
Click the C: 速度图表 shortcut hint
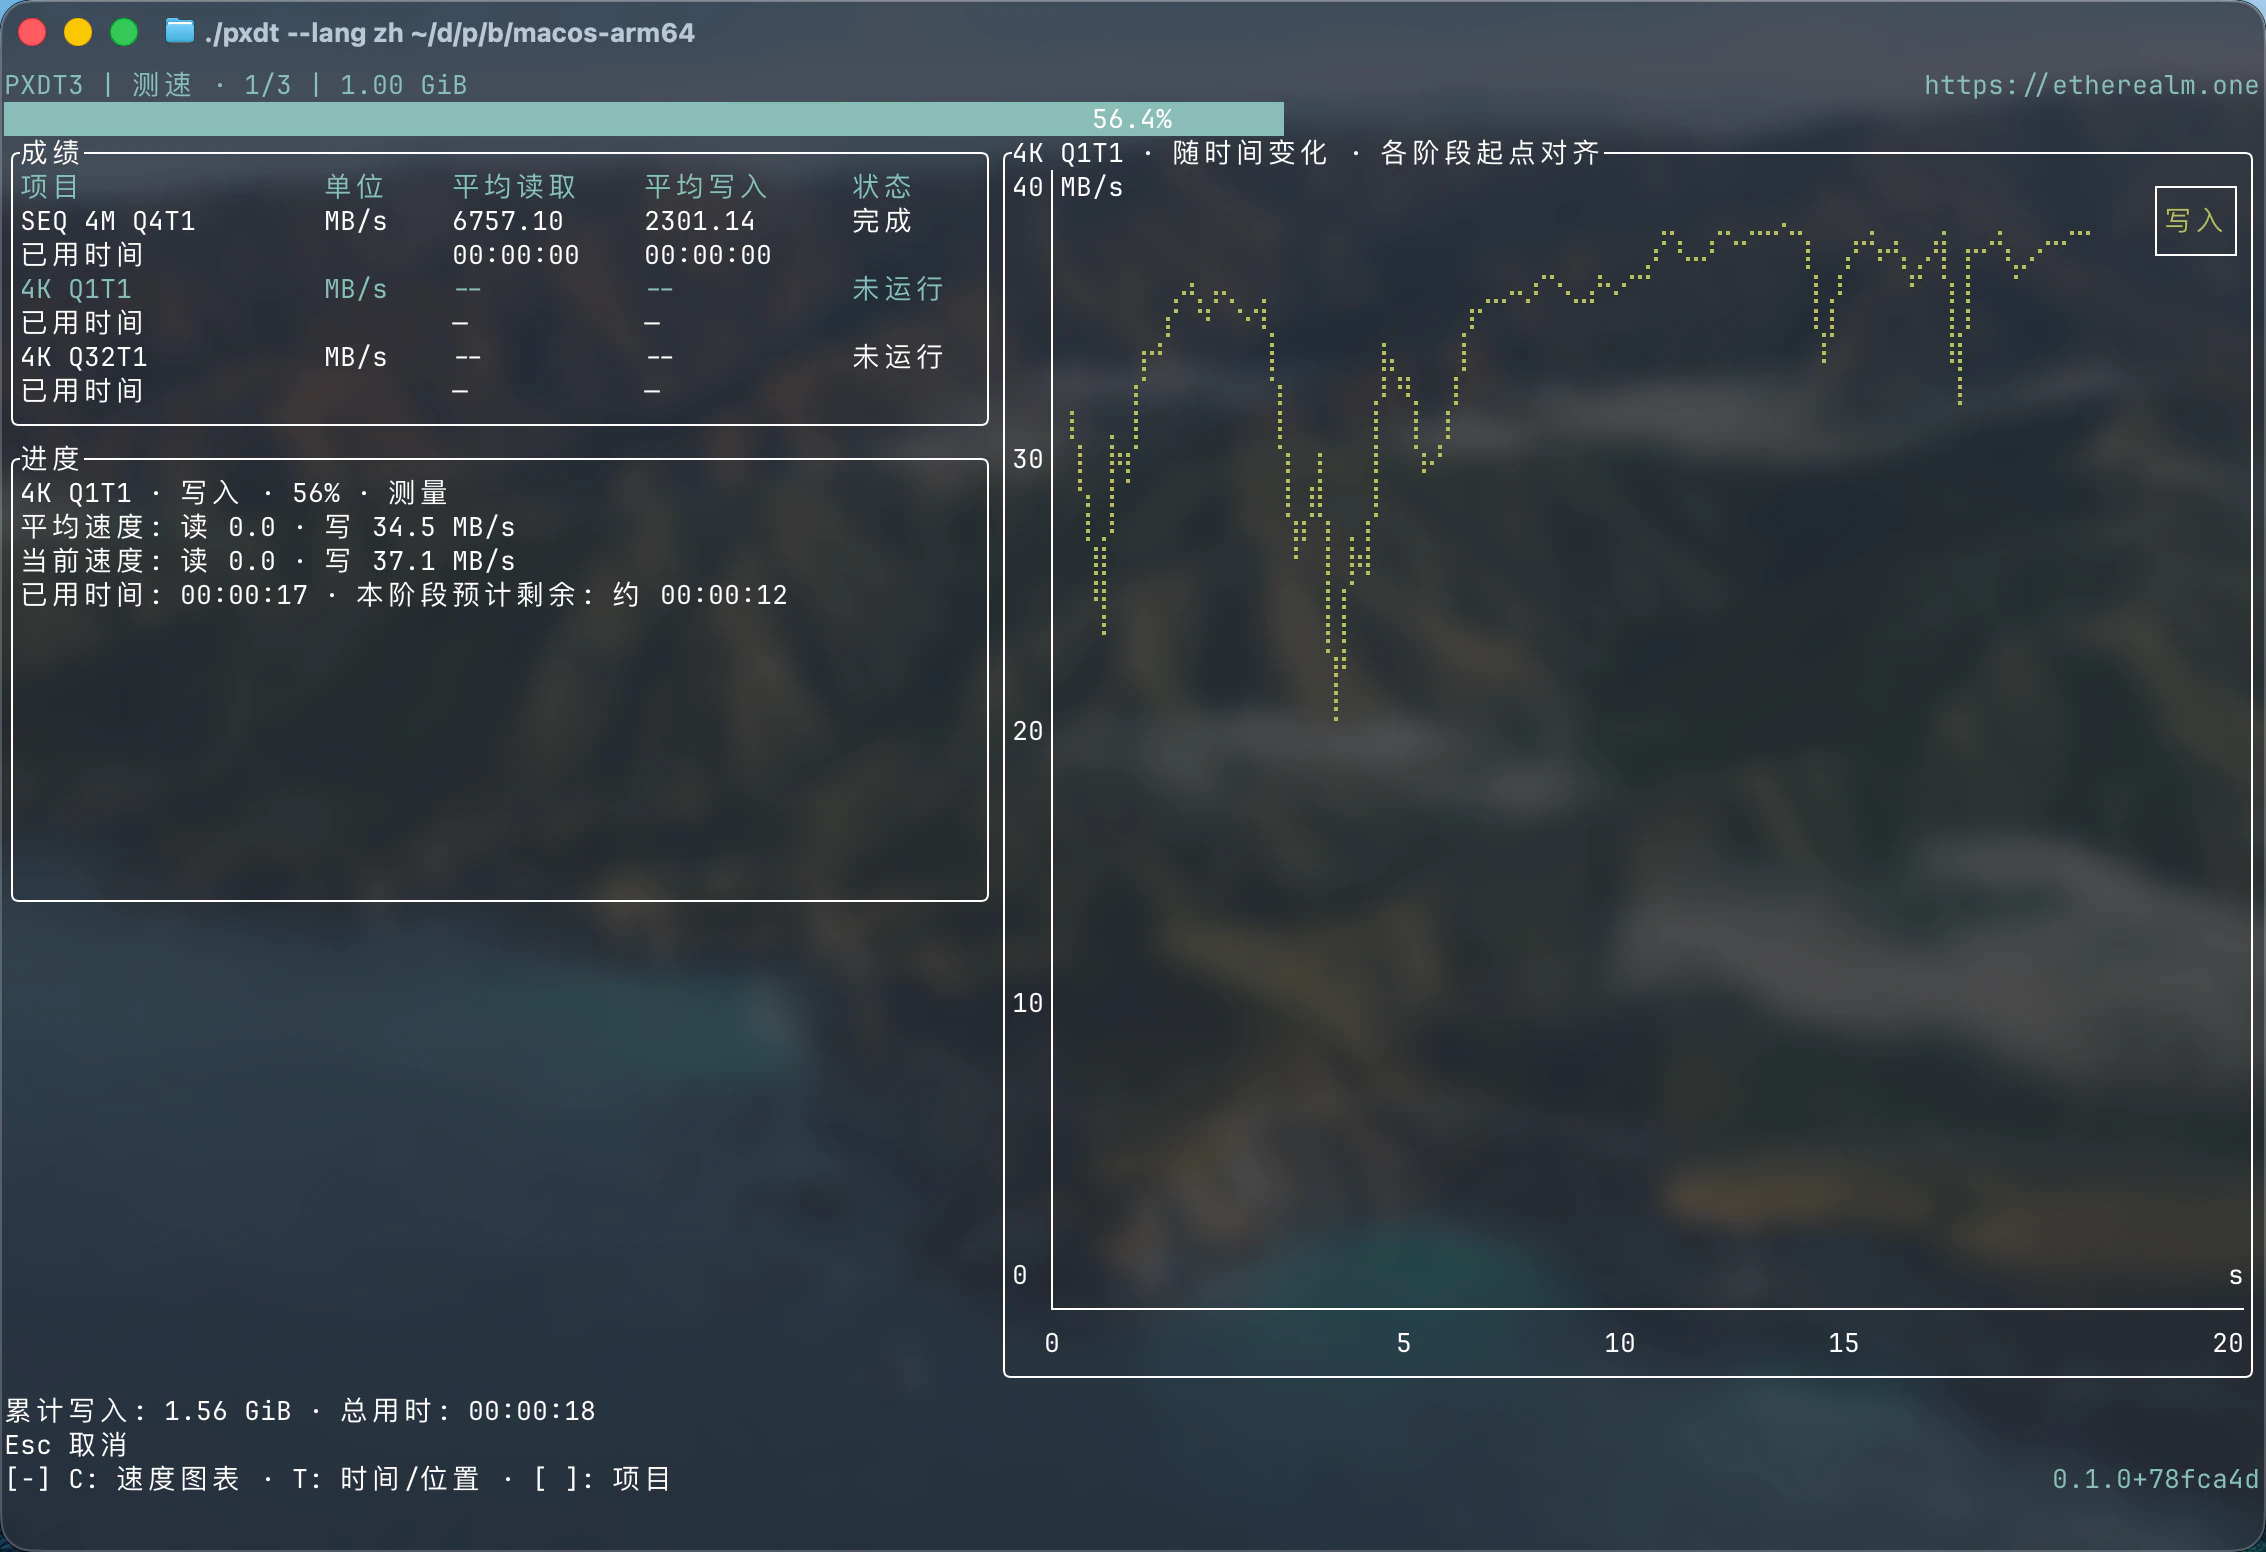[154, 1479]
